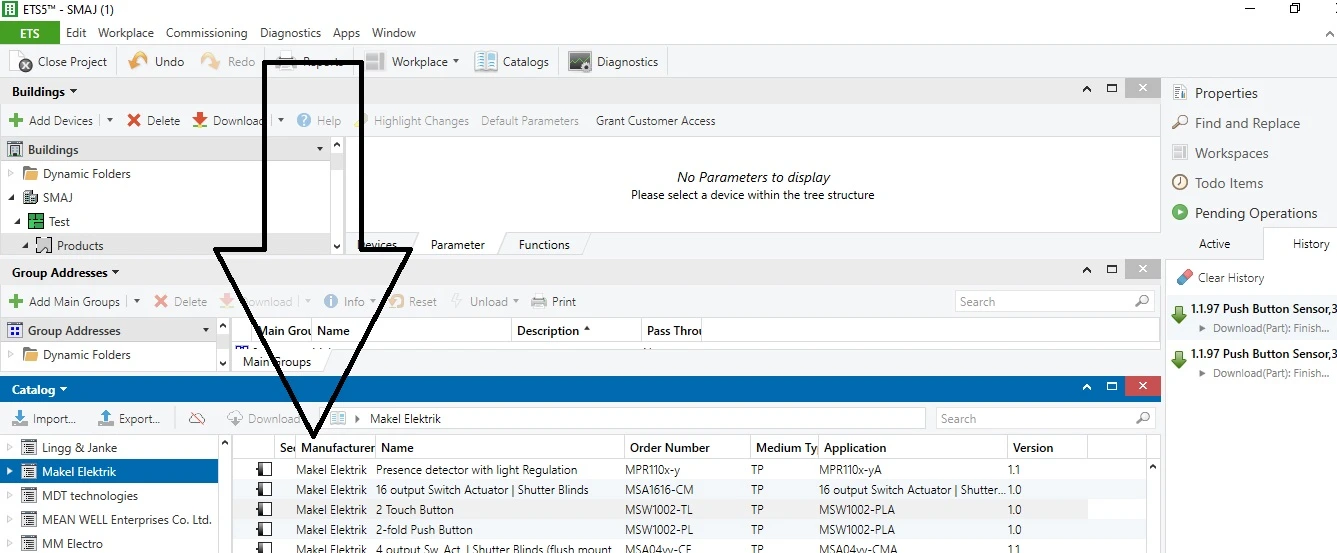
Task: Click Highlight Changes button
Action: pos(421,121)
